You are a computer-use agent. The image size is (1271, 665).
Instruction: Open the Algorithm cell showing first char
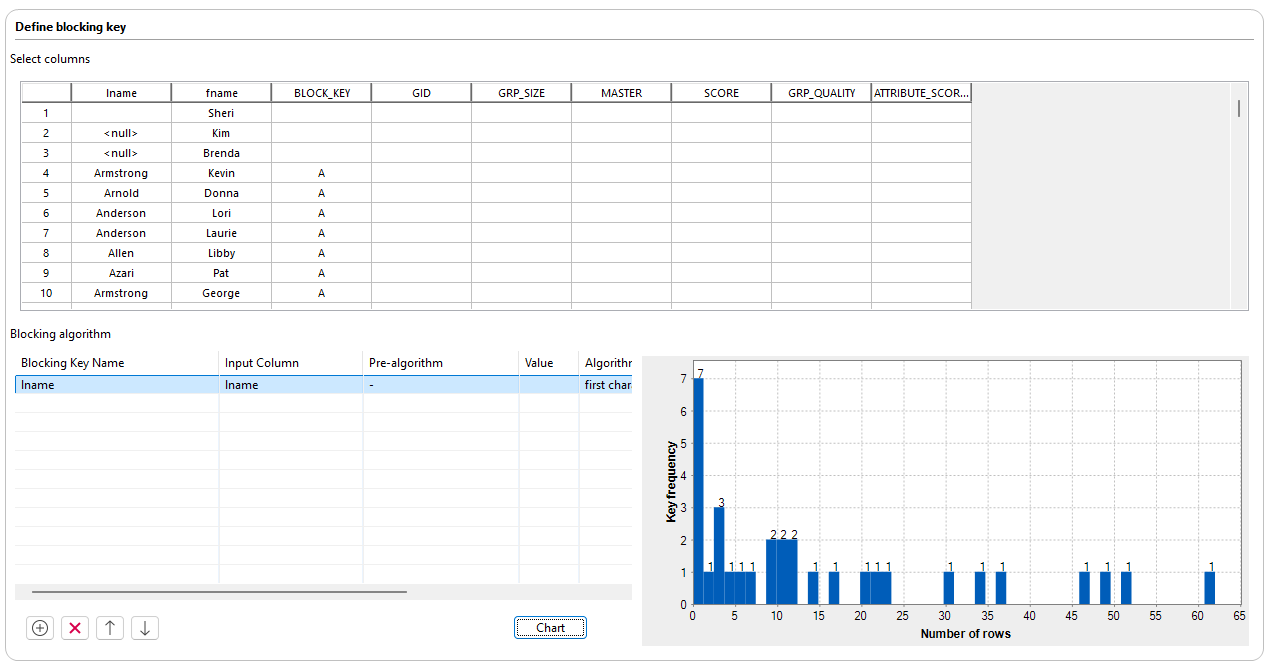coord(606,385)
